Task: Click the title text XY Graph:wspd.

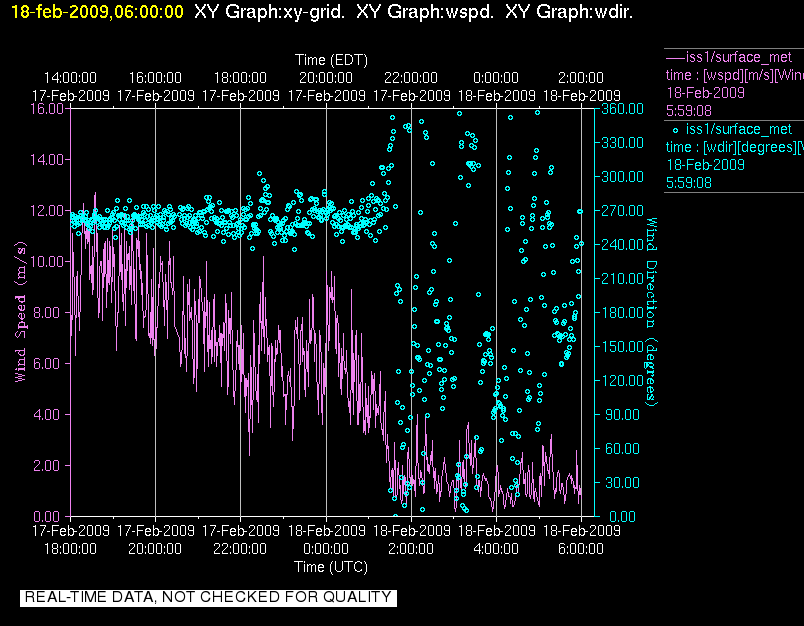Action: click(425, 12)
